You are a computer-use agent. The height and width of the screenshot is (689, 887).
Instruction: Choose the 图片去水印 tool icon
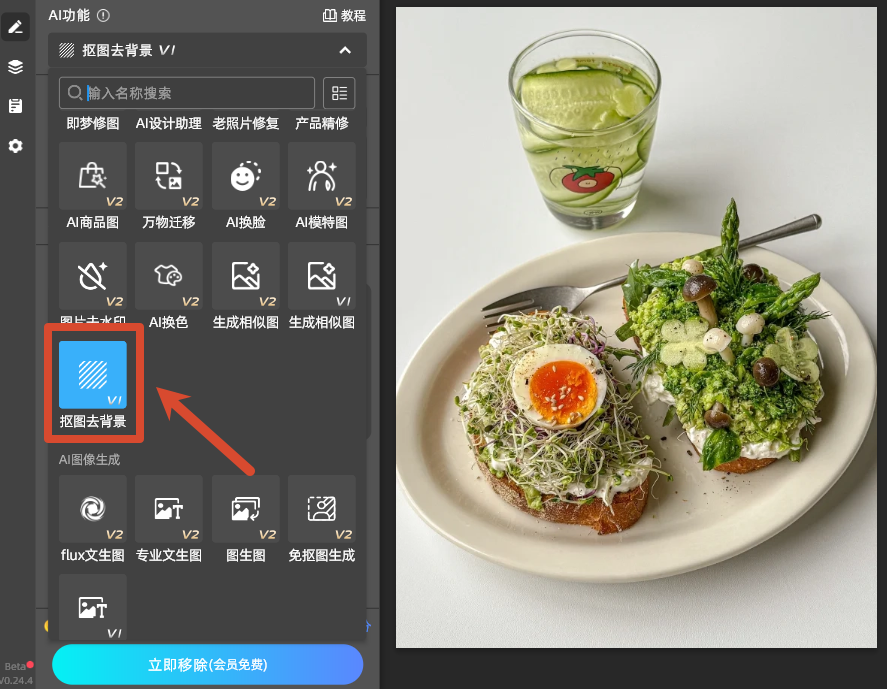click(93, 276)
